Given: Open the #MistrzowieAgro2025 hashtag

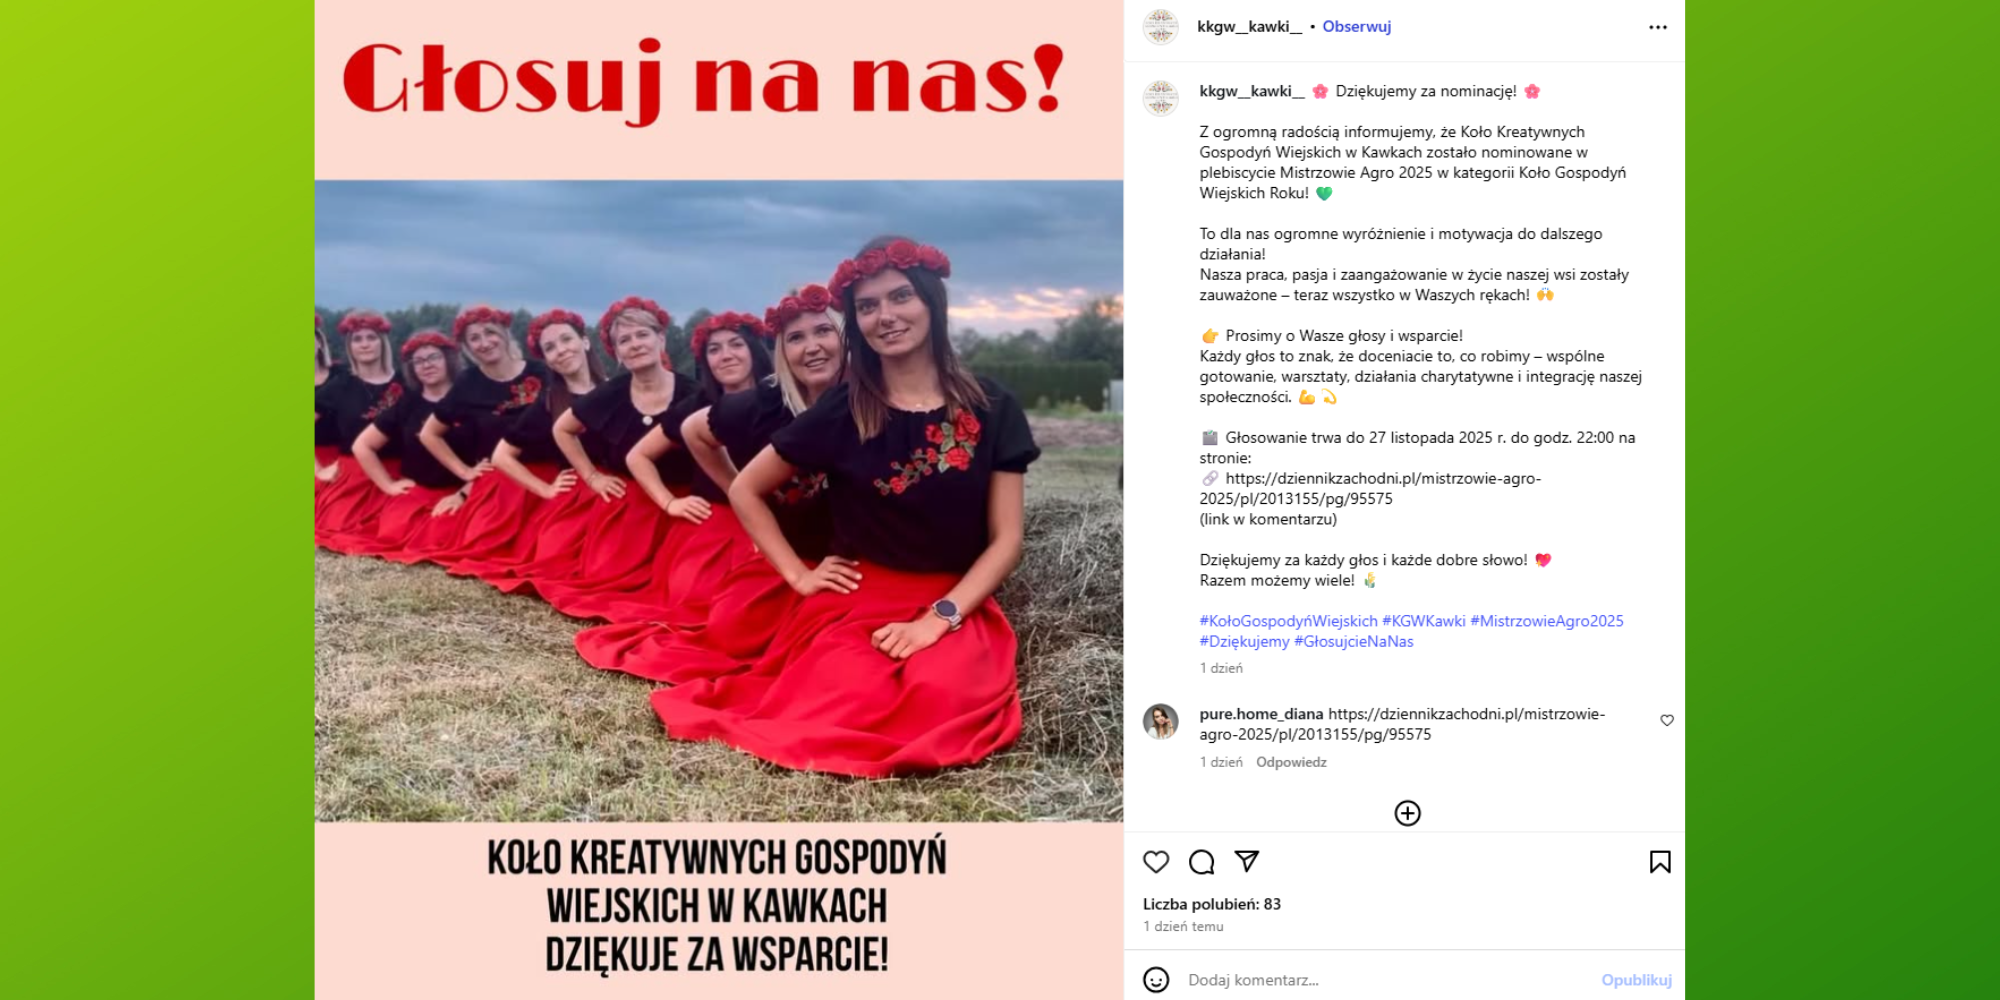Looking at the screenshot, I should [1547, 621].
